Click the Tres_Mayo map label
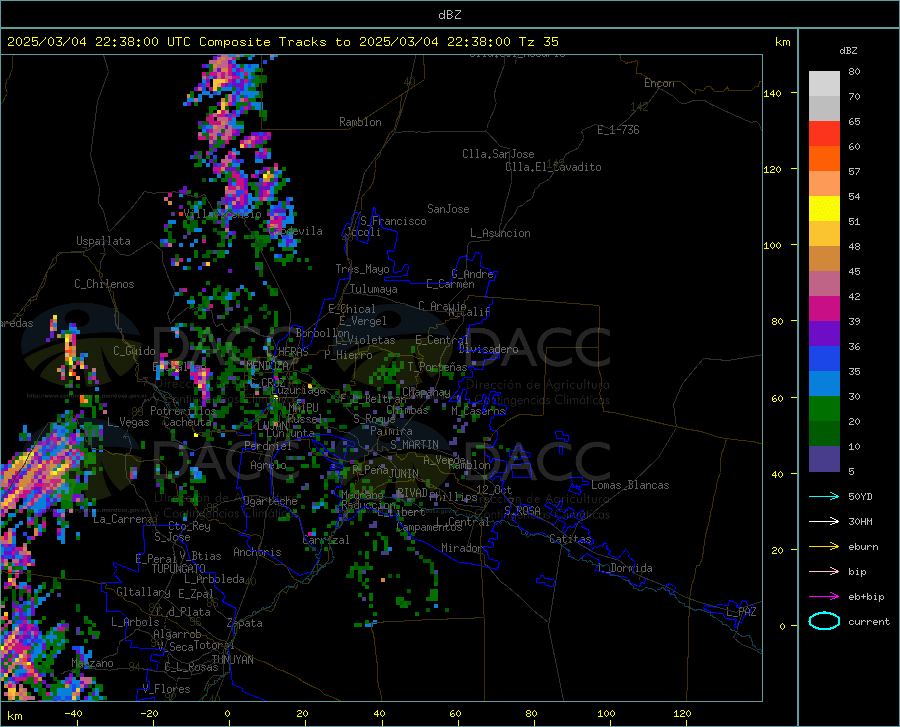This screenshot has height=727, width=900. click(362, 269)
